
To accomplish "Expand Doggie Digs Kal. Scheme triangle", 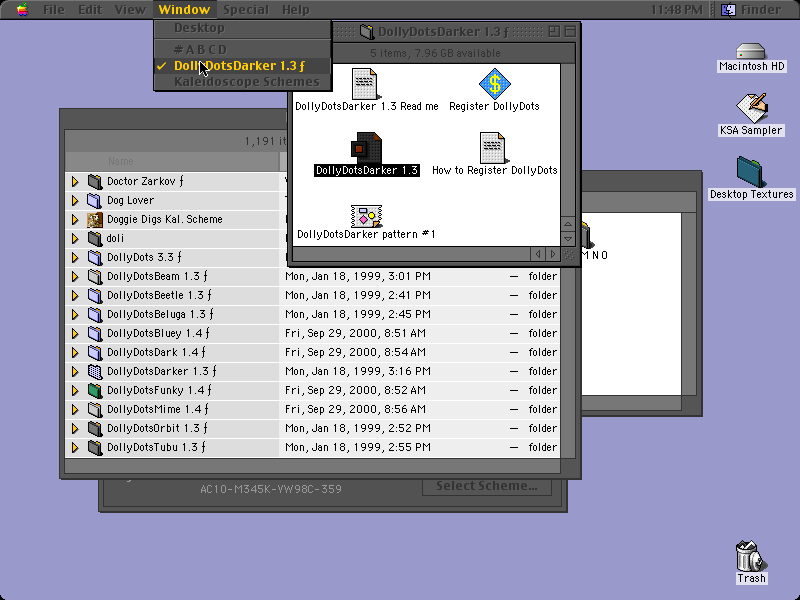I will coord(75,219).
